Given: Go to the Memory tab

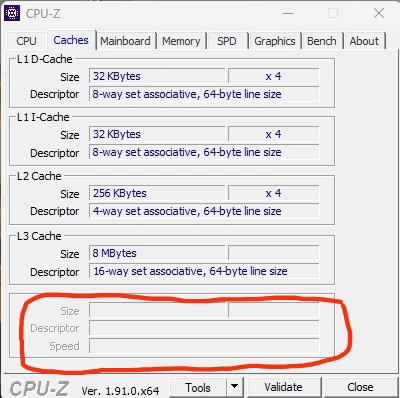Looking at the screenshot, I should click(181, 41).
